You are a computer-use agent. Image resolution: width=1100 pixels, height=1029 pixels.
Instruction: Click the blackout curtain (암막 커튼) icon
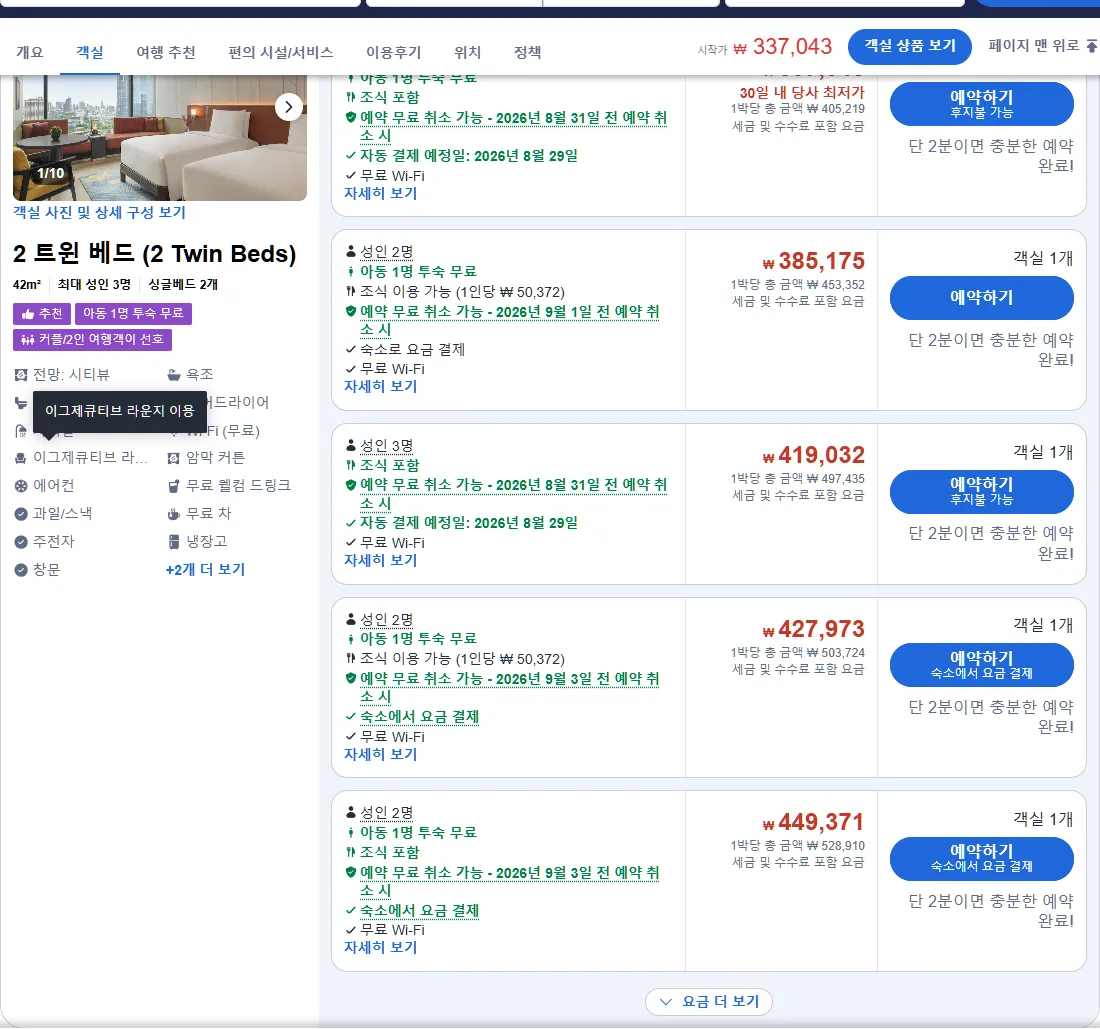174,458
